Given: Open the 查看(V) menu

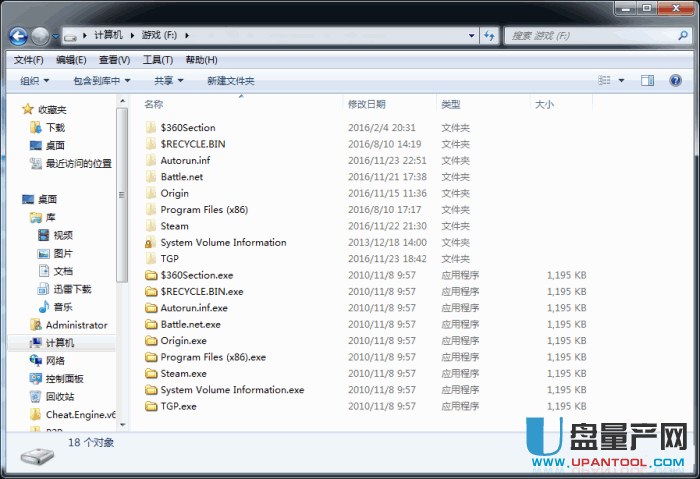Looking at the screenshot, I should (x=114, y=60).
